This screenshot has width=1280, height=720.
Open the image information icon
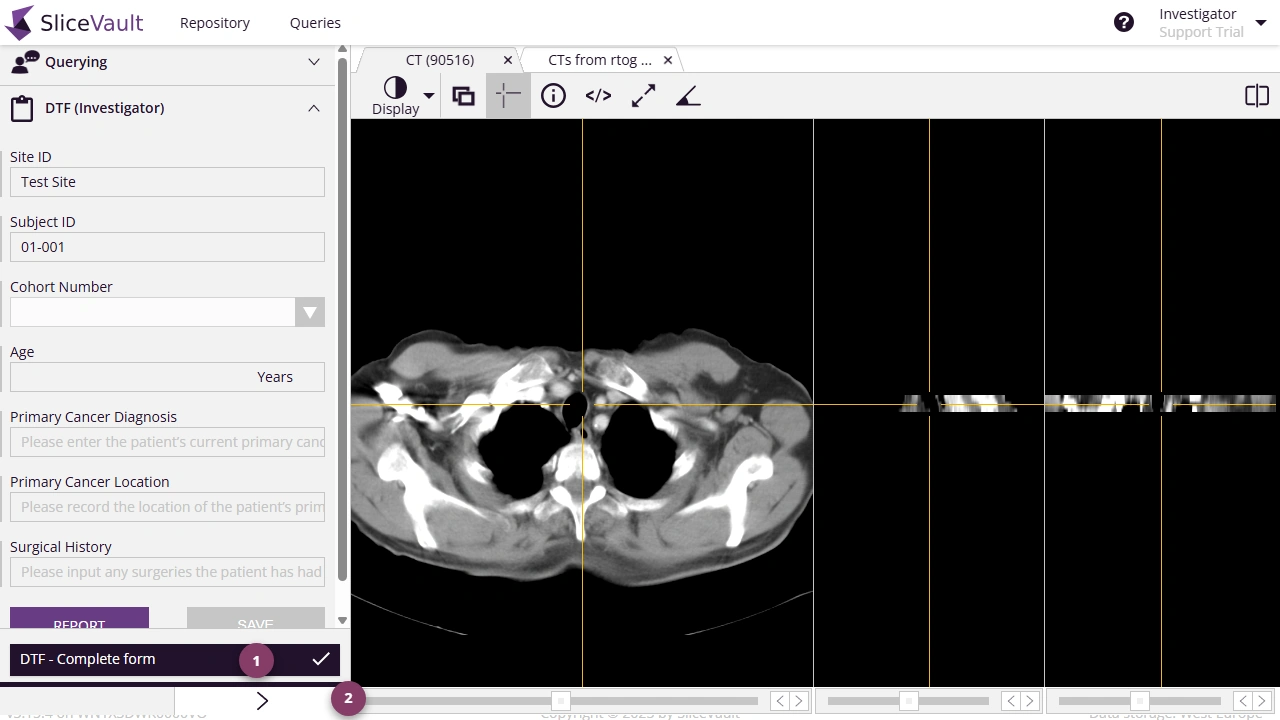[553, 96]
